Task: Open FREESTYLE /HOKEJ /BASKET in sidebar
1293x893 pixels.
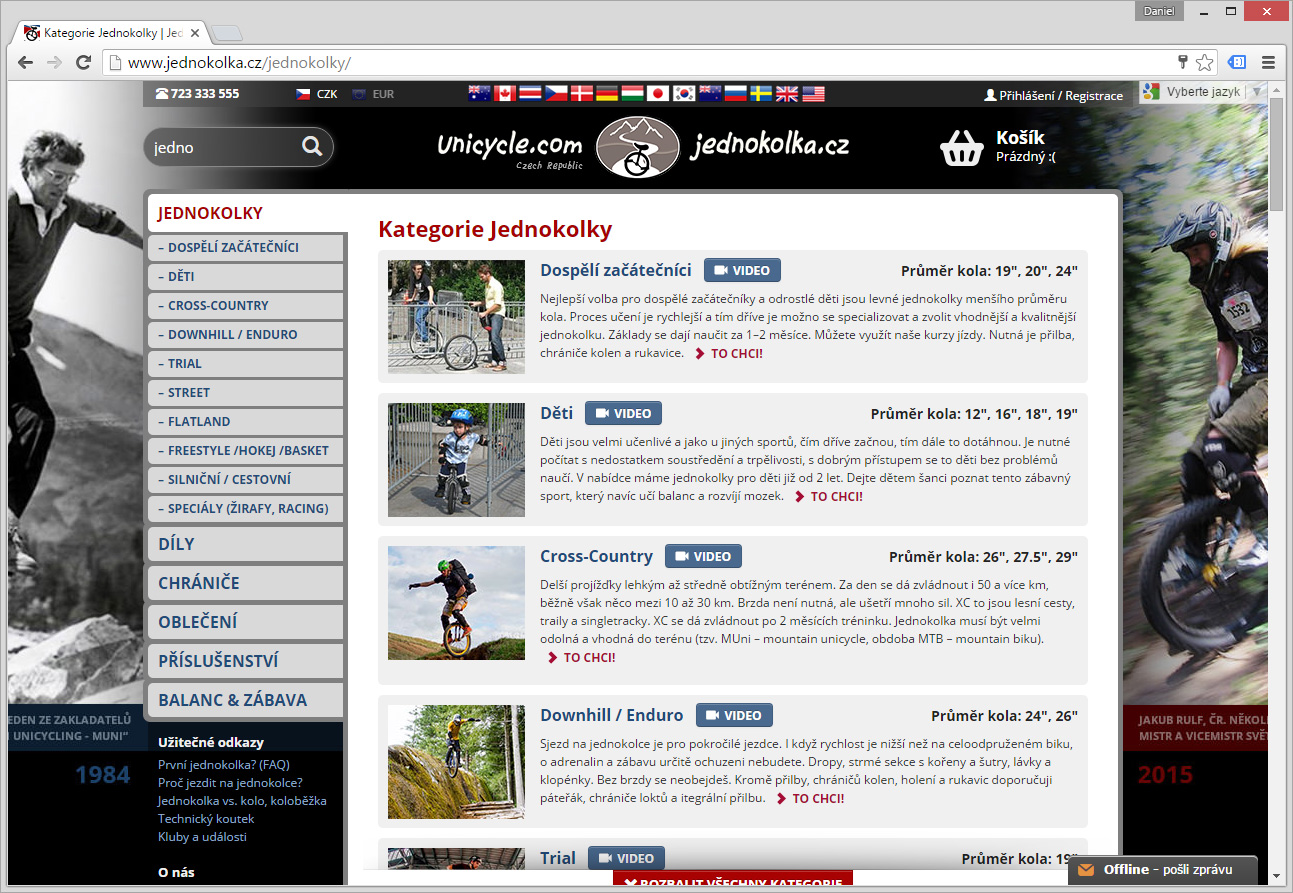Action: pyautogui.click(x=246, y=451)
